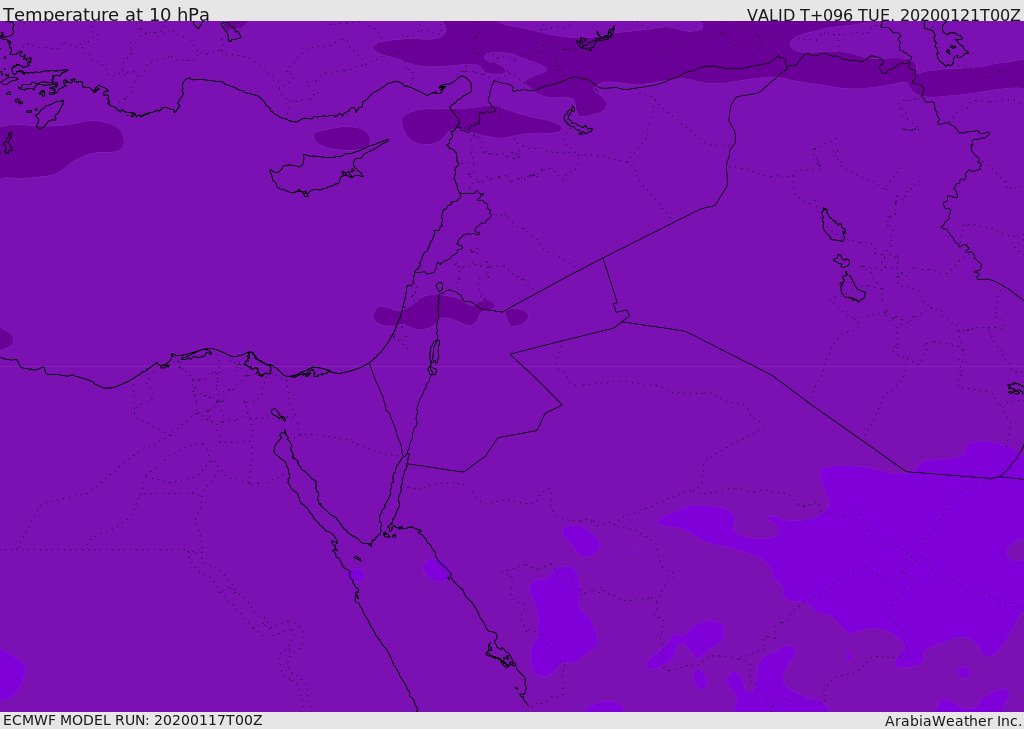1024x729 pixels.
Task: Click the 'Temperature at 10 hPa' title text
Action: click(106, 13)
